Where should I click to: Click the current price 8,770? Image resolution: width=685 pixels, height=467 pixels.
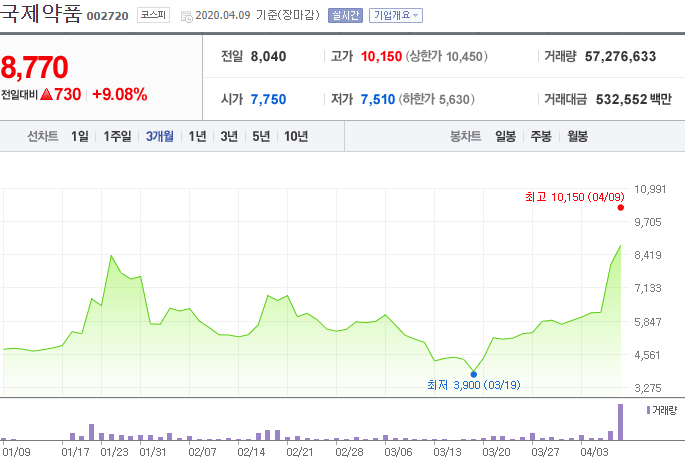35,67
